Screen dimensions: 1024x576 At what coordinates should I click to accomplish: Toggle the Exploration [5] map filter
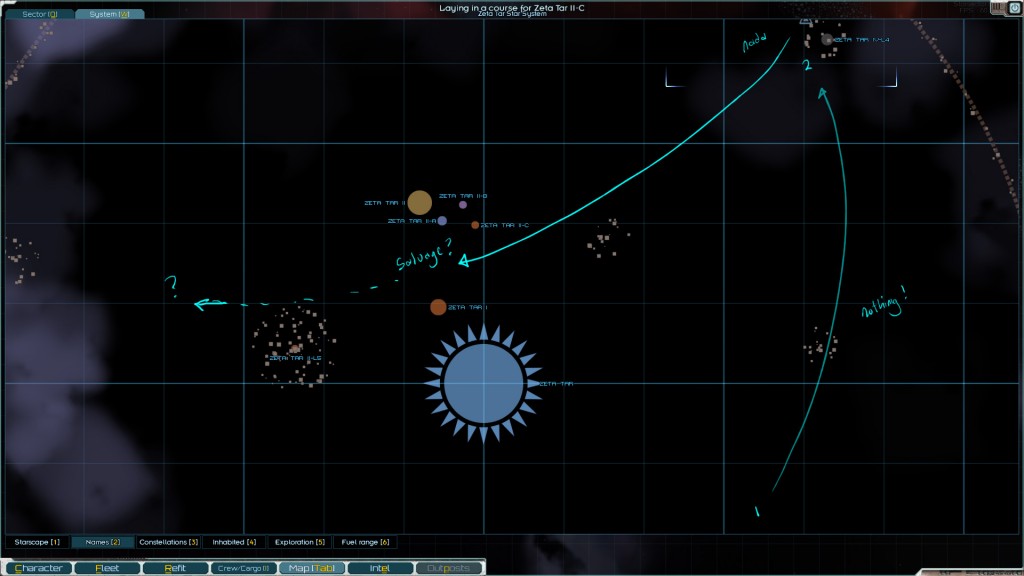click(x=300, y=542)
